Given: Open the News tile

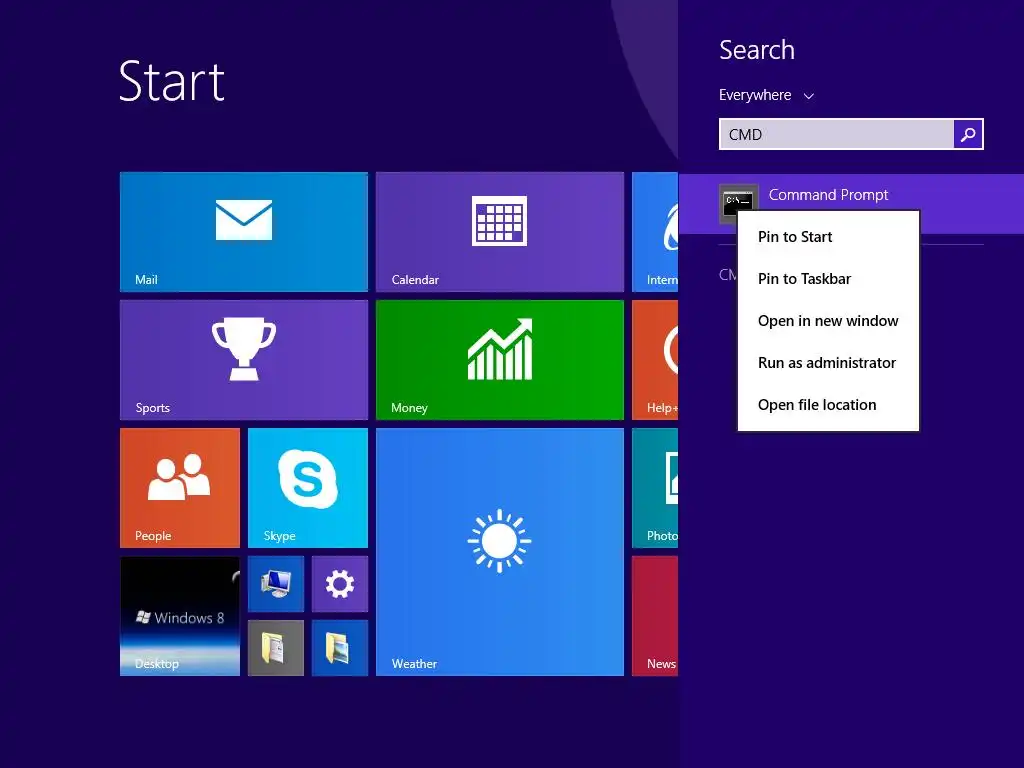Looking at the screenshot, I should tap(655, 616).
